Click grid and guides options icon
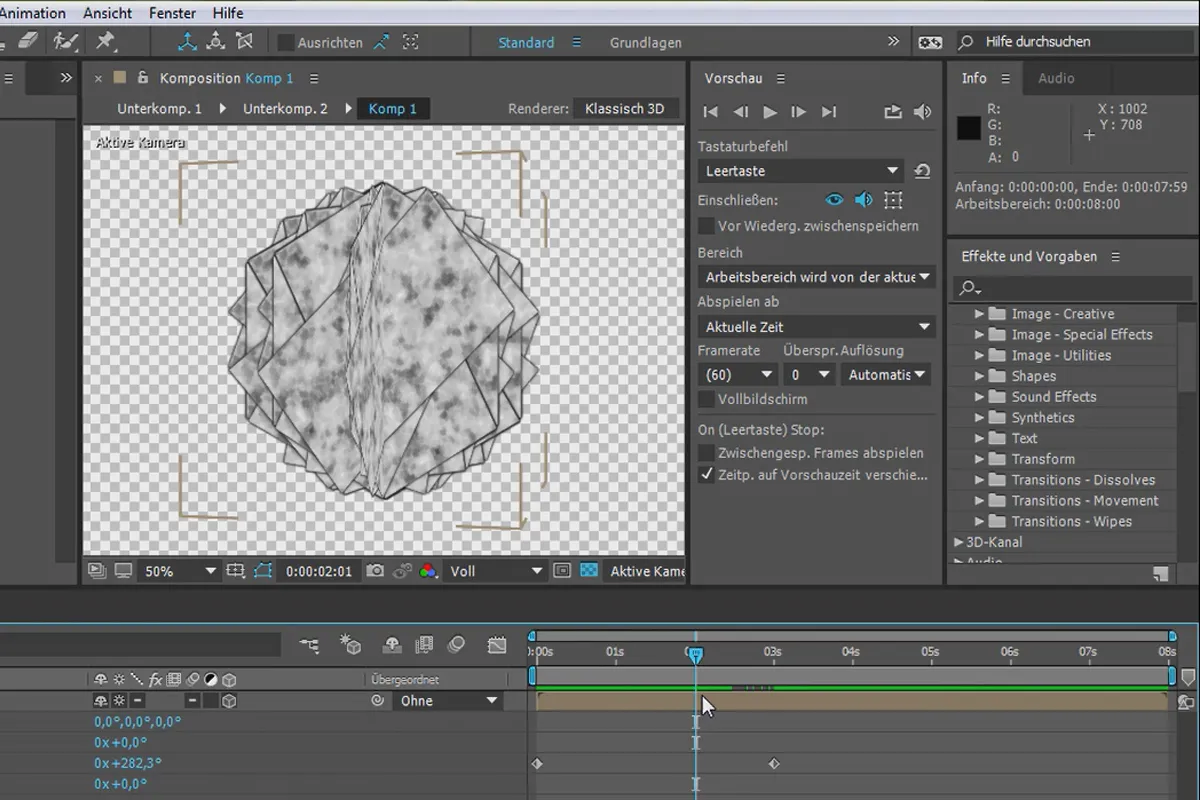The height and width of the screenshot is (800, 1200). (235, 571)
